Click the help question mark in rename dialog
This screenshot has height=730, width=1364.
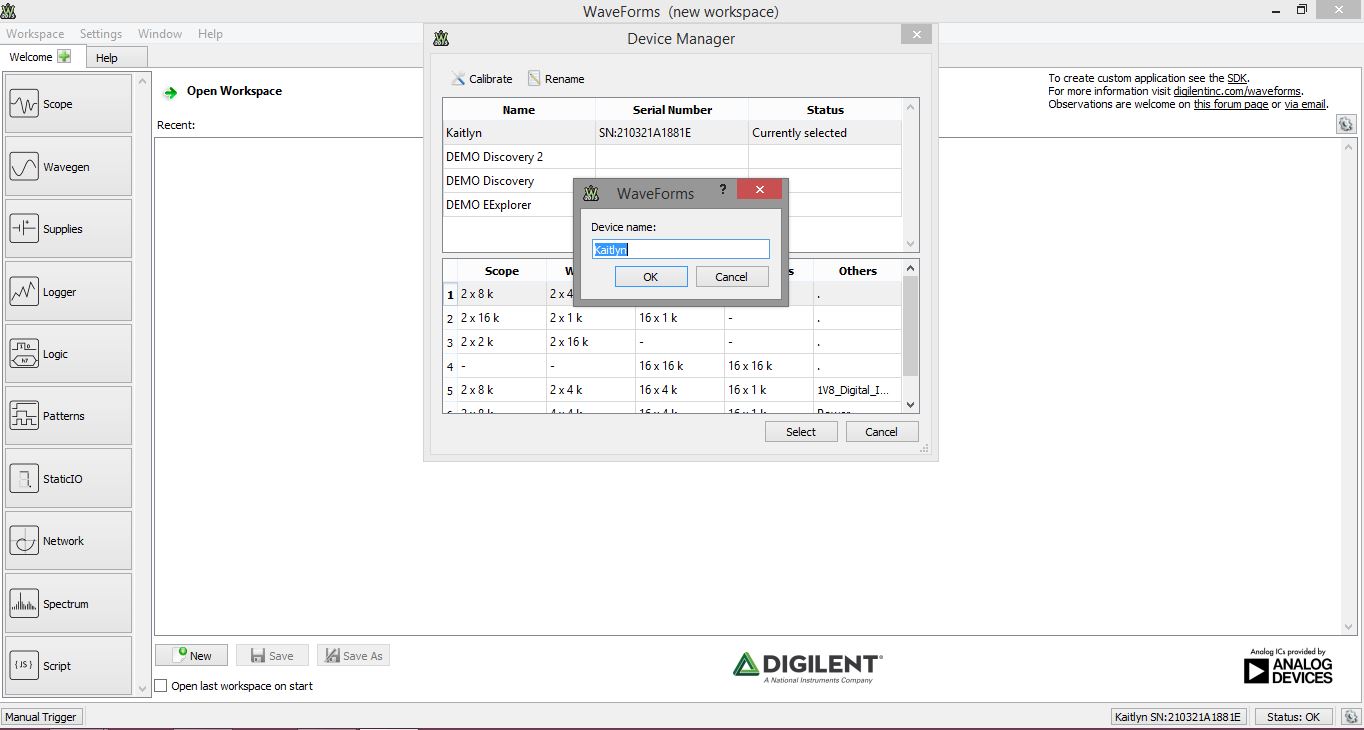click(x=723, y=189)
